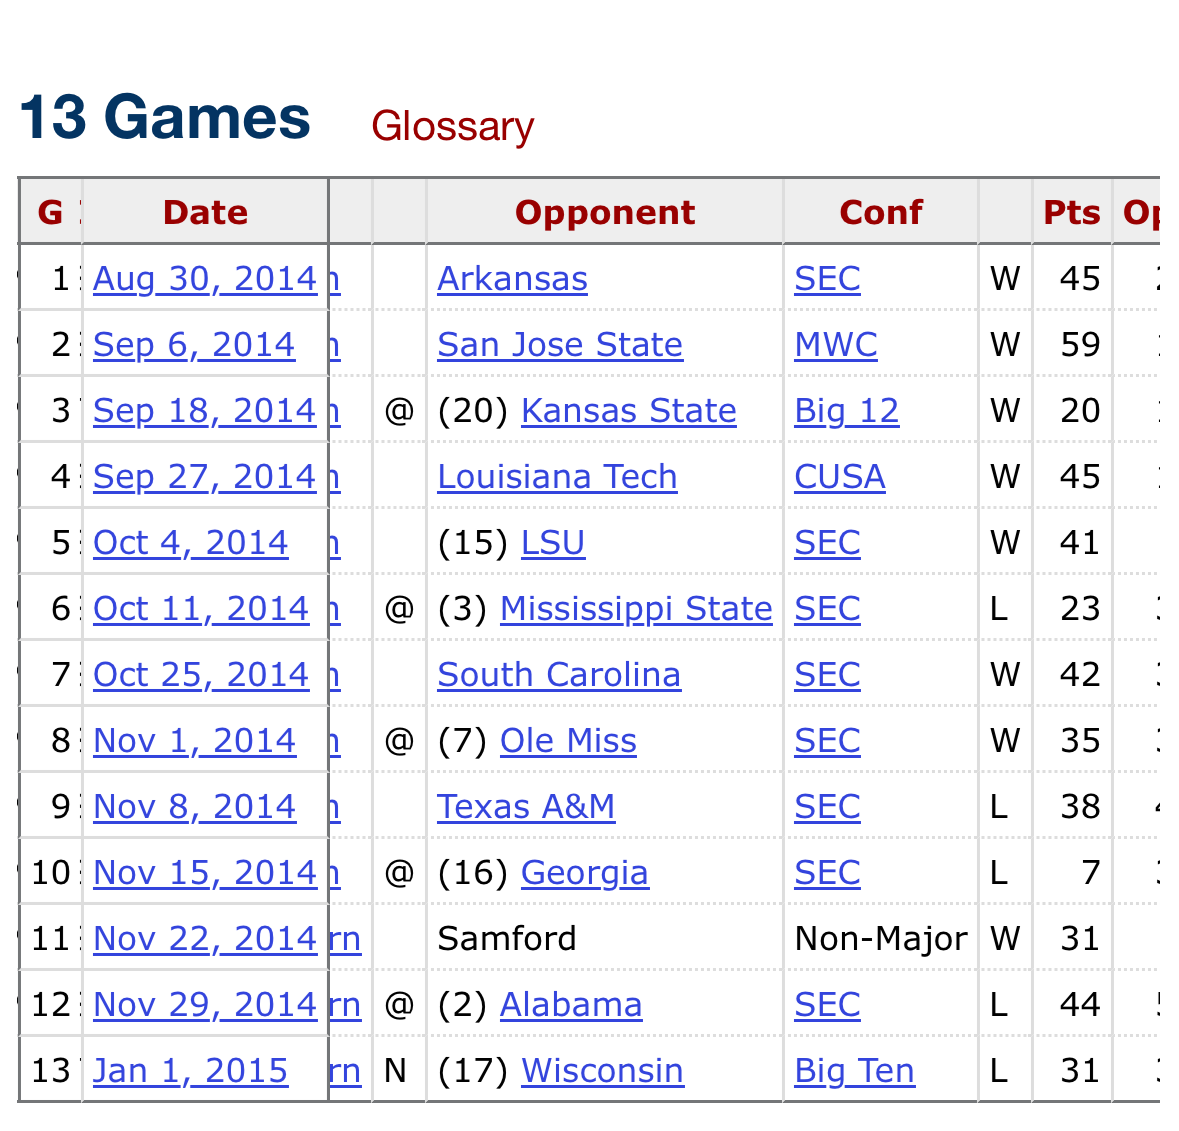Image resolution: width=1179 pixels, height=1131 pixels.
Task: Sort by Pts column header
Action: click(1071, 212)
